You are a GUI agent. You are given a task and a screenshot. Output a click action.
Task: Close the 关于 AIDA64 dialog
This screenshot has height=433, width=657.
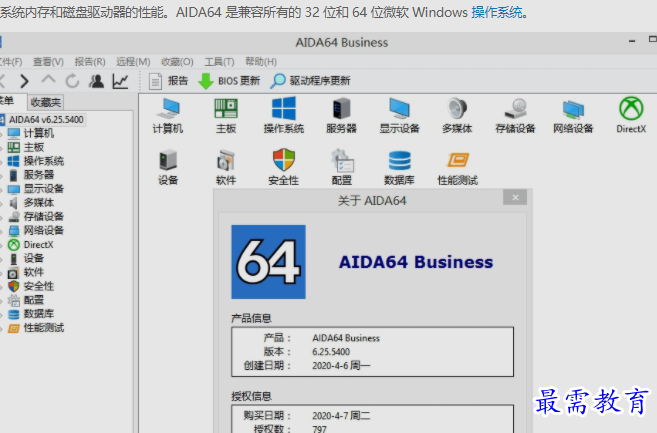[515, 197]
